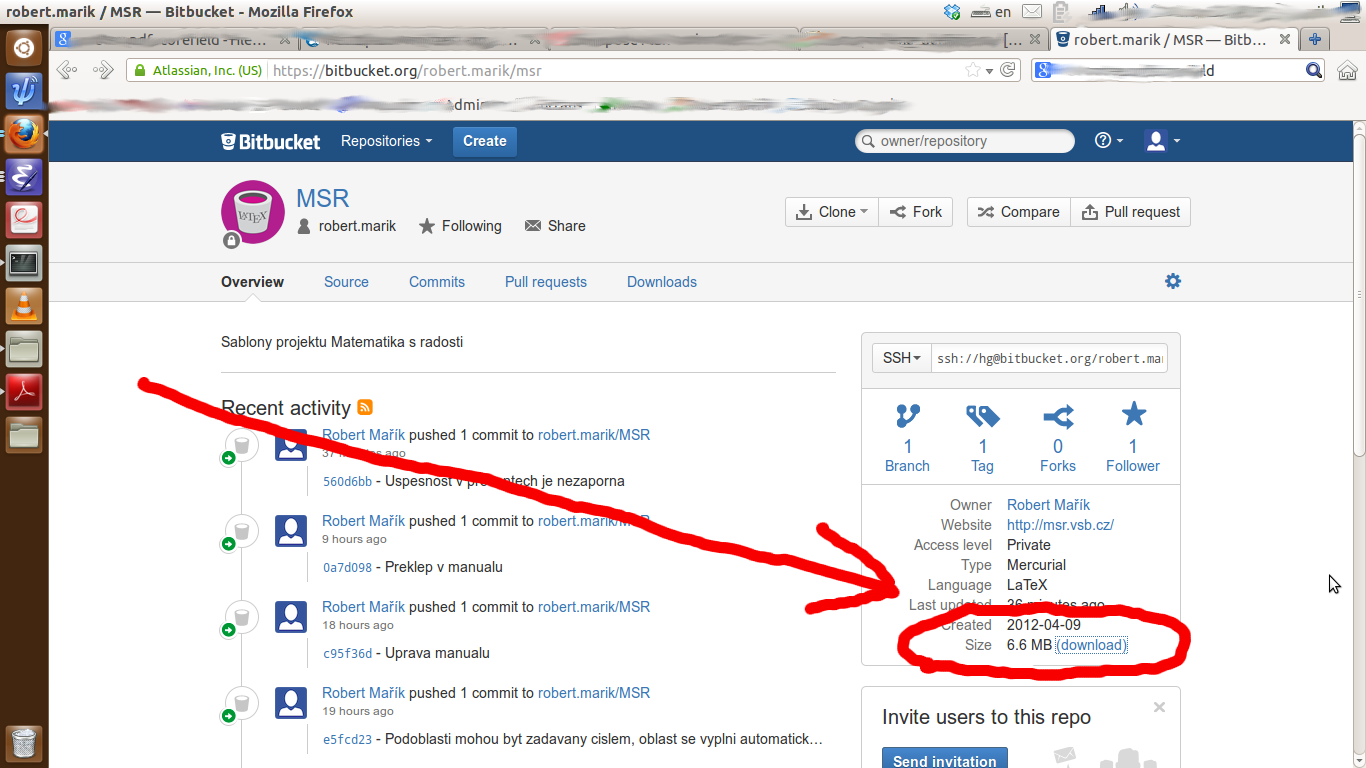Viewport: 1366px width, 768px height.
Task: Click the MSR repository LaTeX avatar
Action: pos(253,212)
